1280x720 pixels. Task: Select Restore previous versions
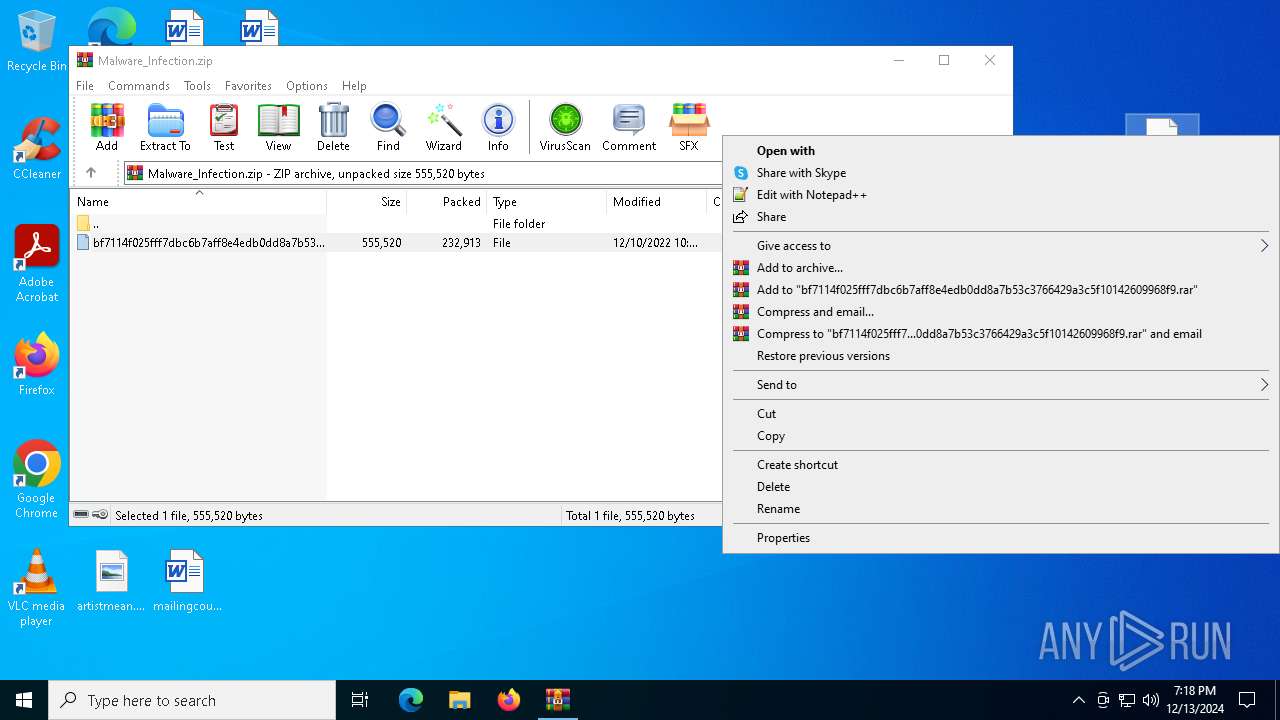click(x=1000, y=356)
